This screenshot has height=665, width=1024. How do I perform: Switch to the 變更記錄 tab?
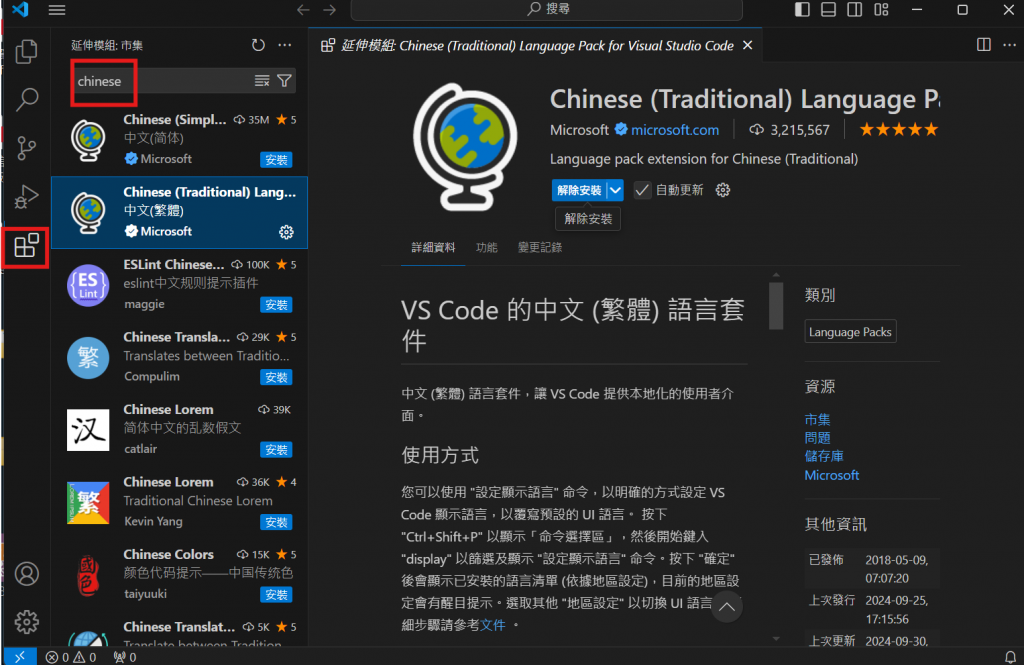click(539, 247)
